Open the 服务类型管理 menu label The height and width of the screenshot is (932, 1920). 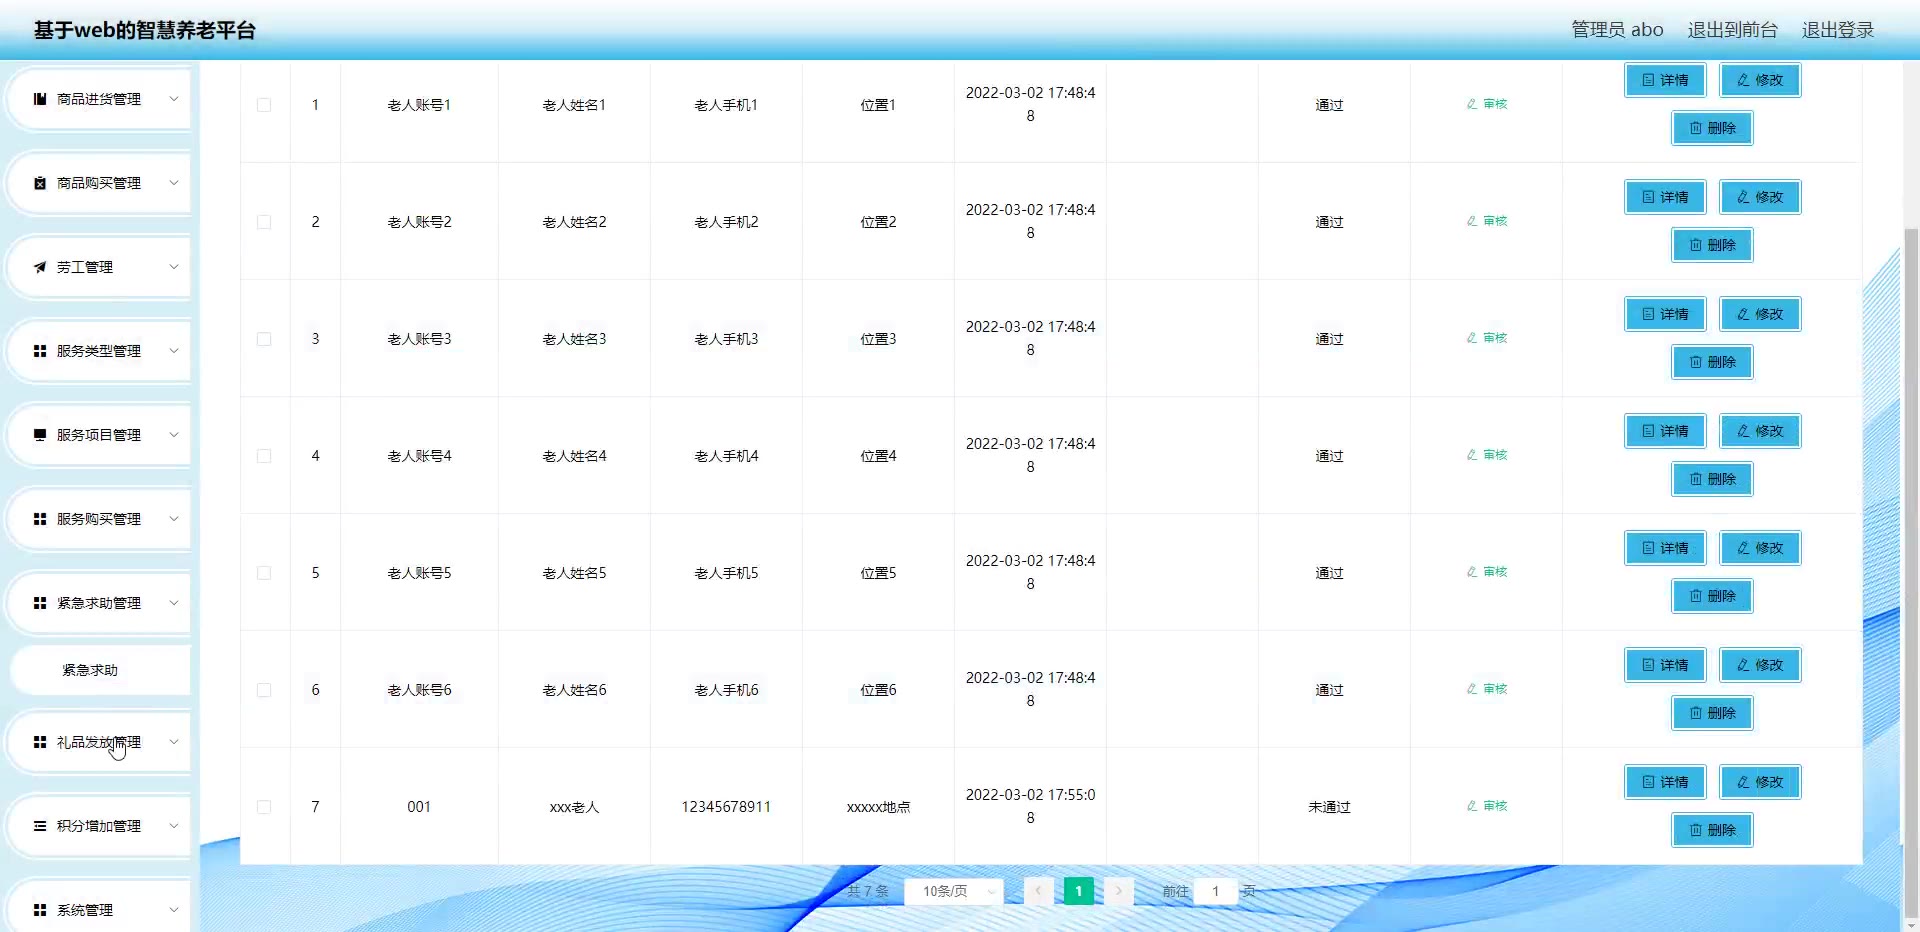coord(99,351)
